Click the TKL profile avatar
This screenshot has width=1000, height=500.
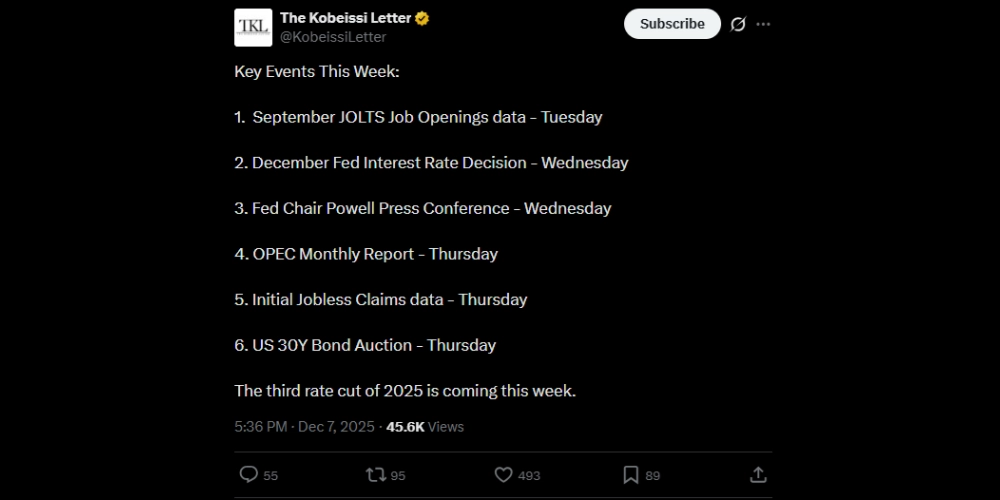(x=253, y=27)
